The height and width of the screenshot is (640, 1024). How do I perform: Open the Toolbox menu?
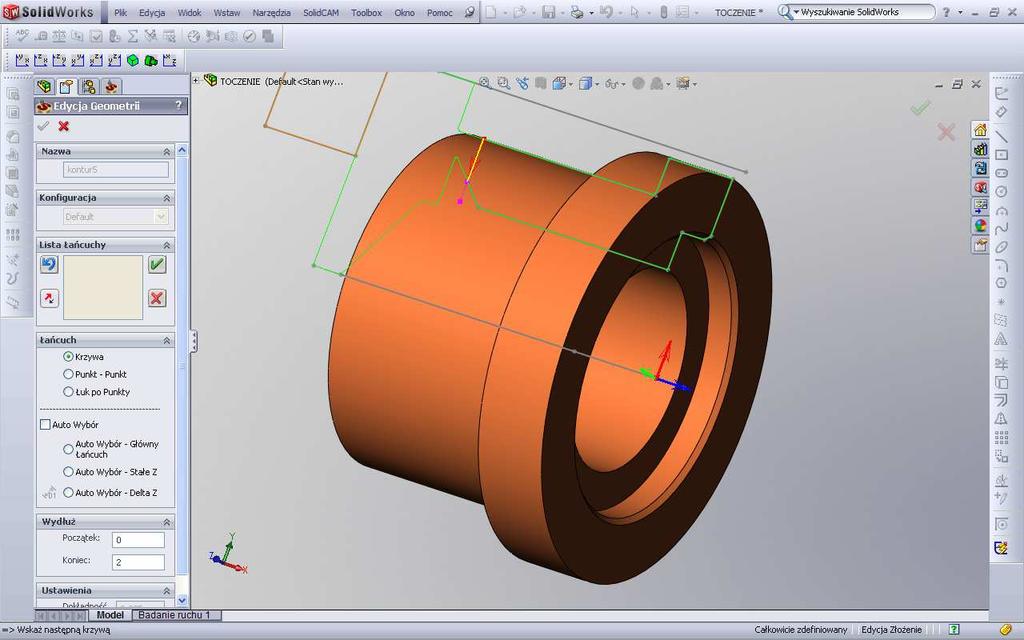coord(366,12)
